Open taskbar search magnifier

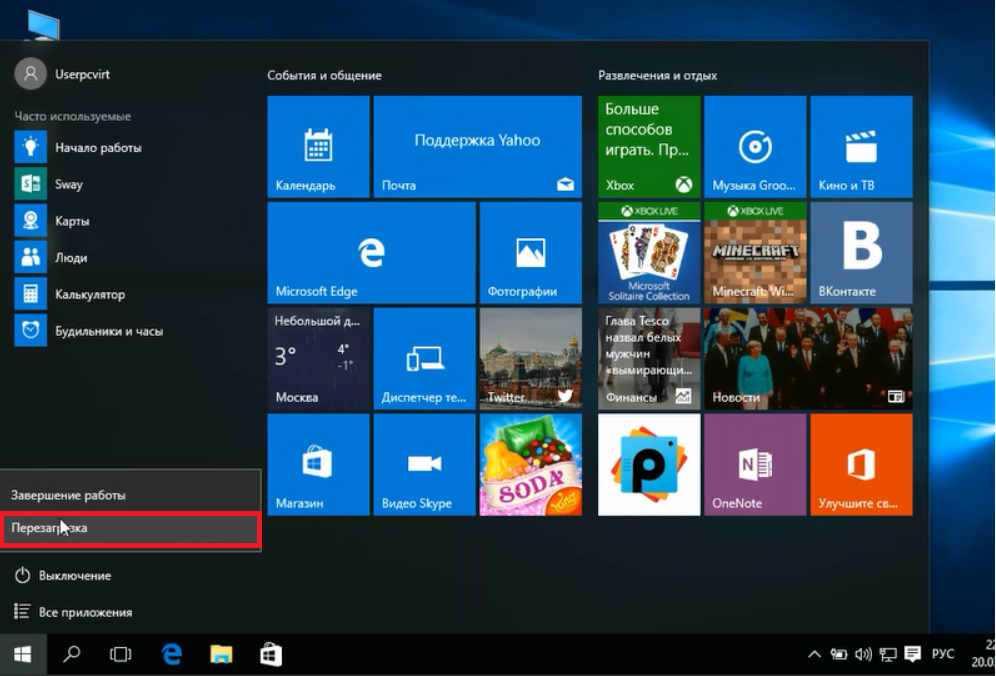pyautogui.click(x=72, y=654)
